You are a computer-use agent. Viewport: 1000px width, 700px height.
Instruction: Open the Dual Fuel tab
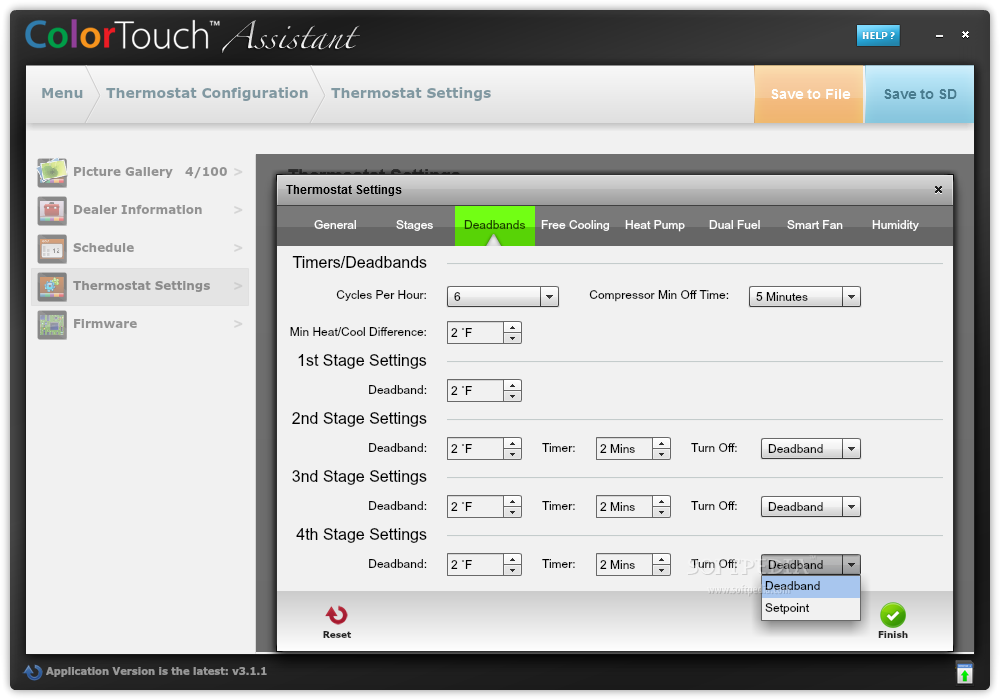click(734, 225)
